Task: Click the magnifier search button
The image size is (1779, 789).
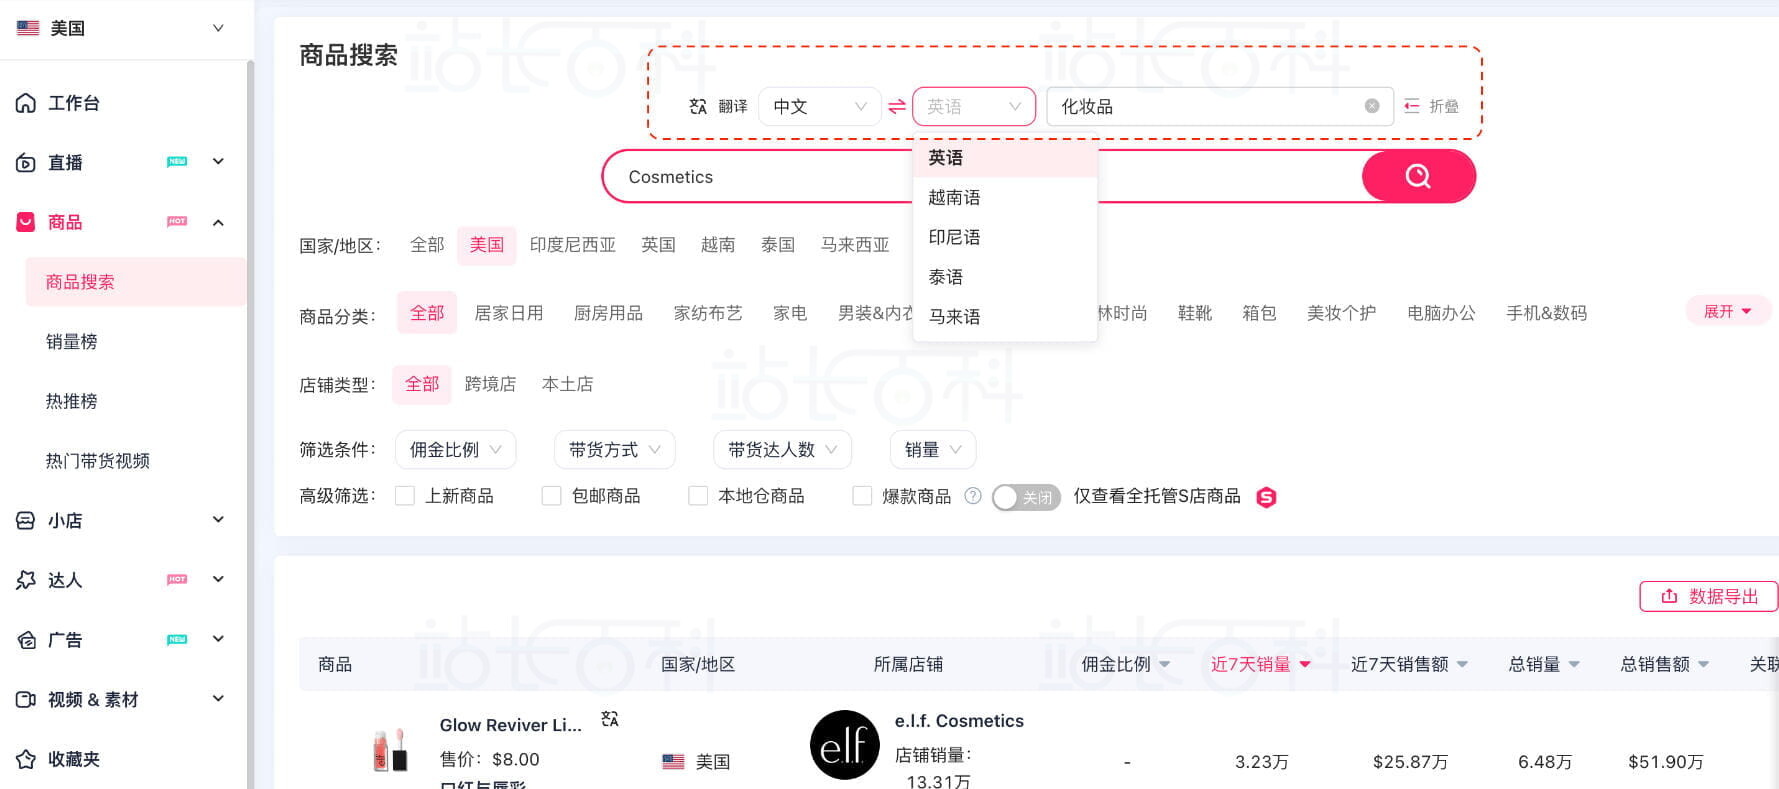Action: [1418, 176]
